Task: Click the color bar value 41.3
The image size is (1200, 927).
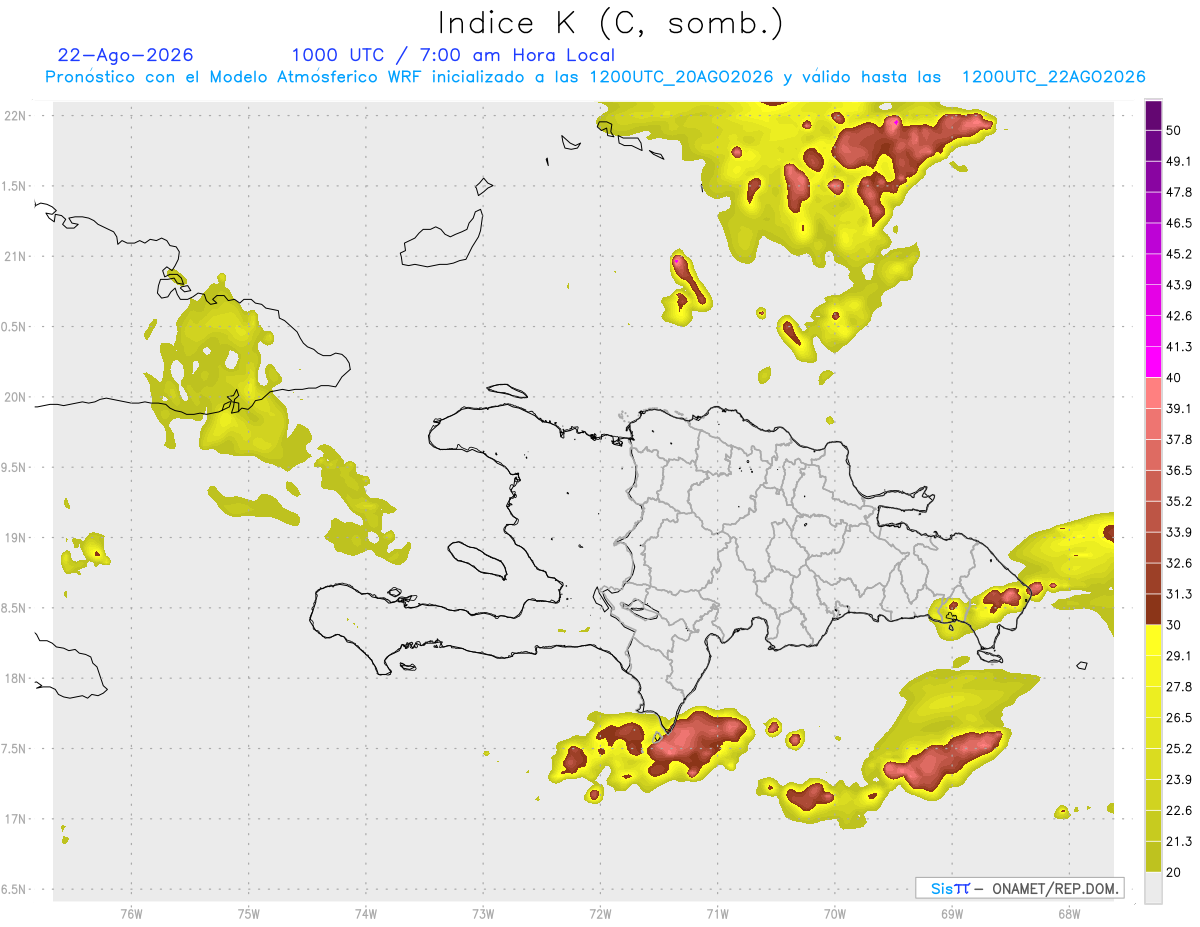Action: [x=1178, y=347]
